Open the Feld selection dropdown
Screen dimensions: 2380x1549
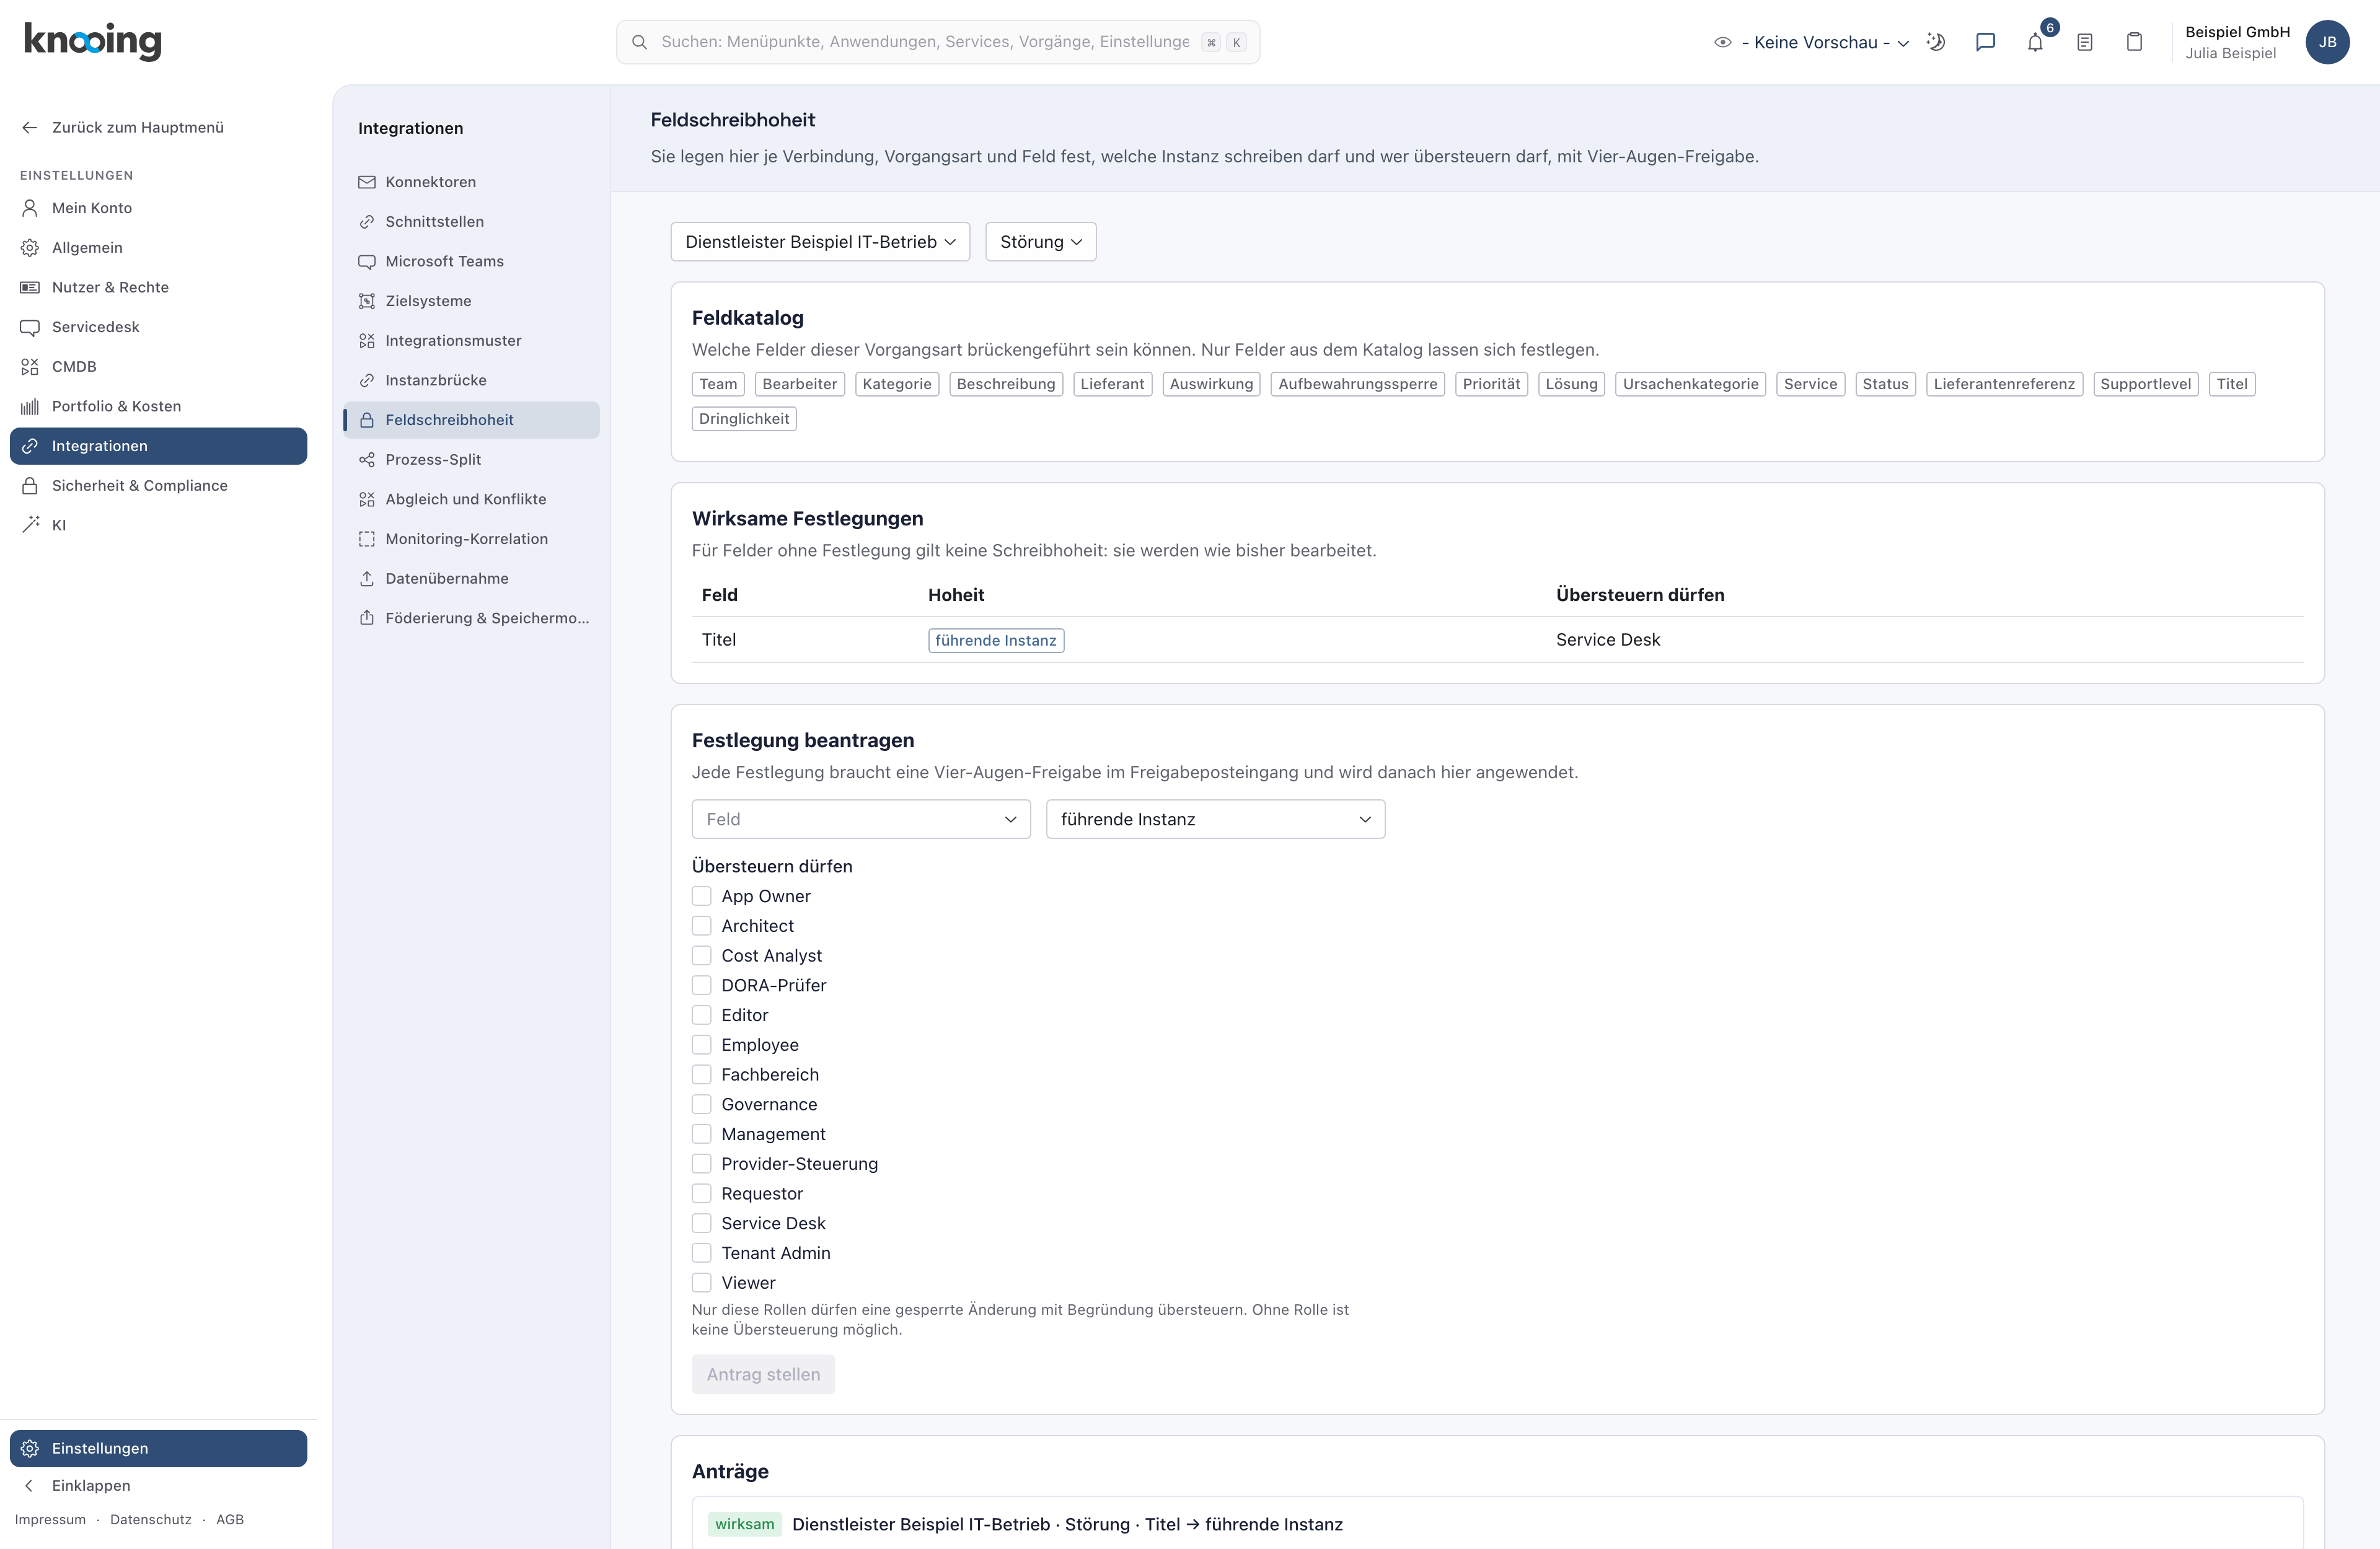pyautogui.click(x=861, y=819)
